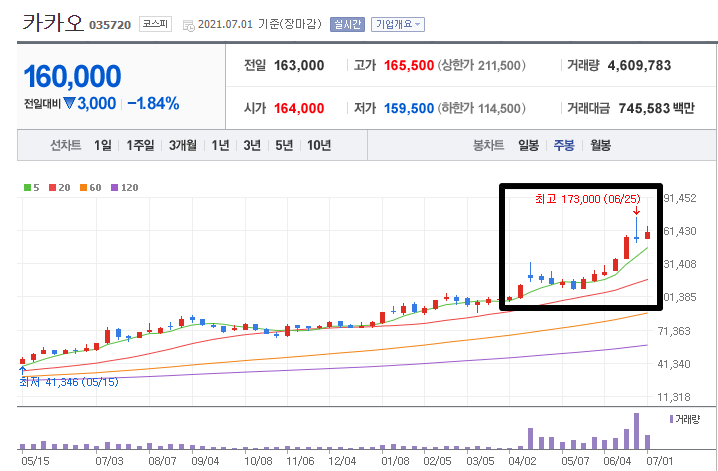The width and height of the screenshot is (718, 471).
Task: Click the 07/01 date axis label
Action: (659, 460)
